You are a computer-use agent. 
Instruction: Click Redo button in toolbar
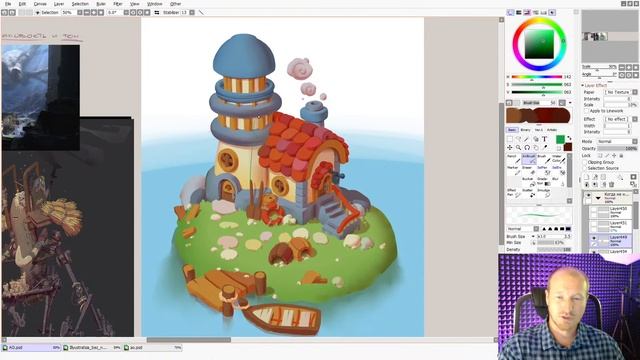12,13
